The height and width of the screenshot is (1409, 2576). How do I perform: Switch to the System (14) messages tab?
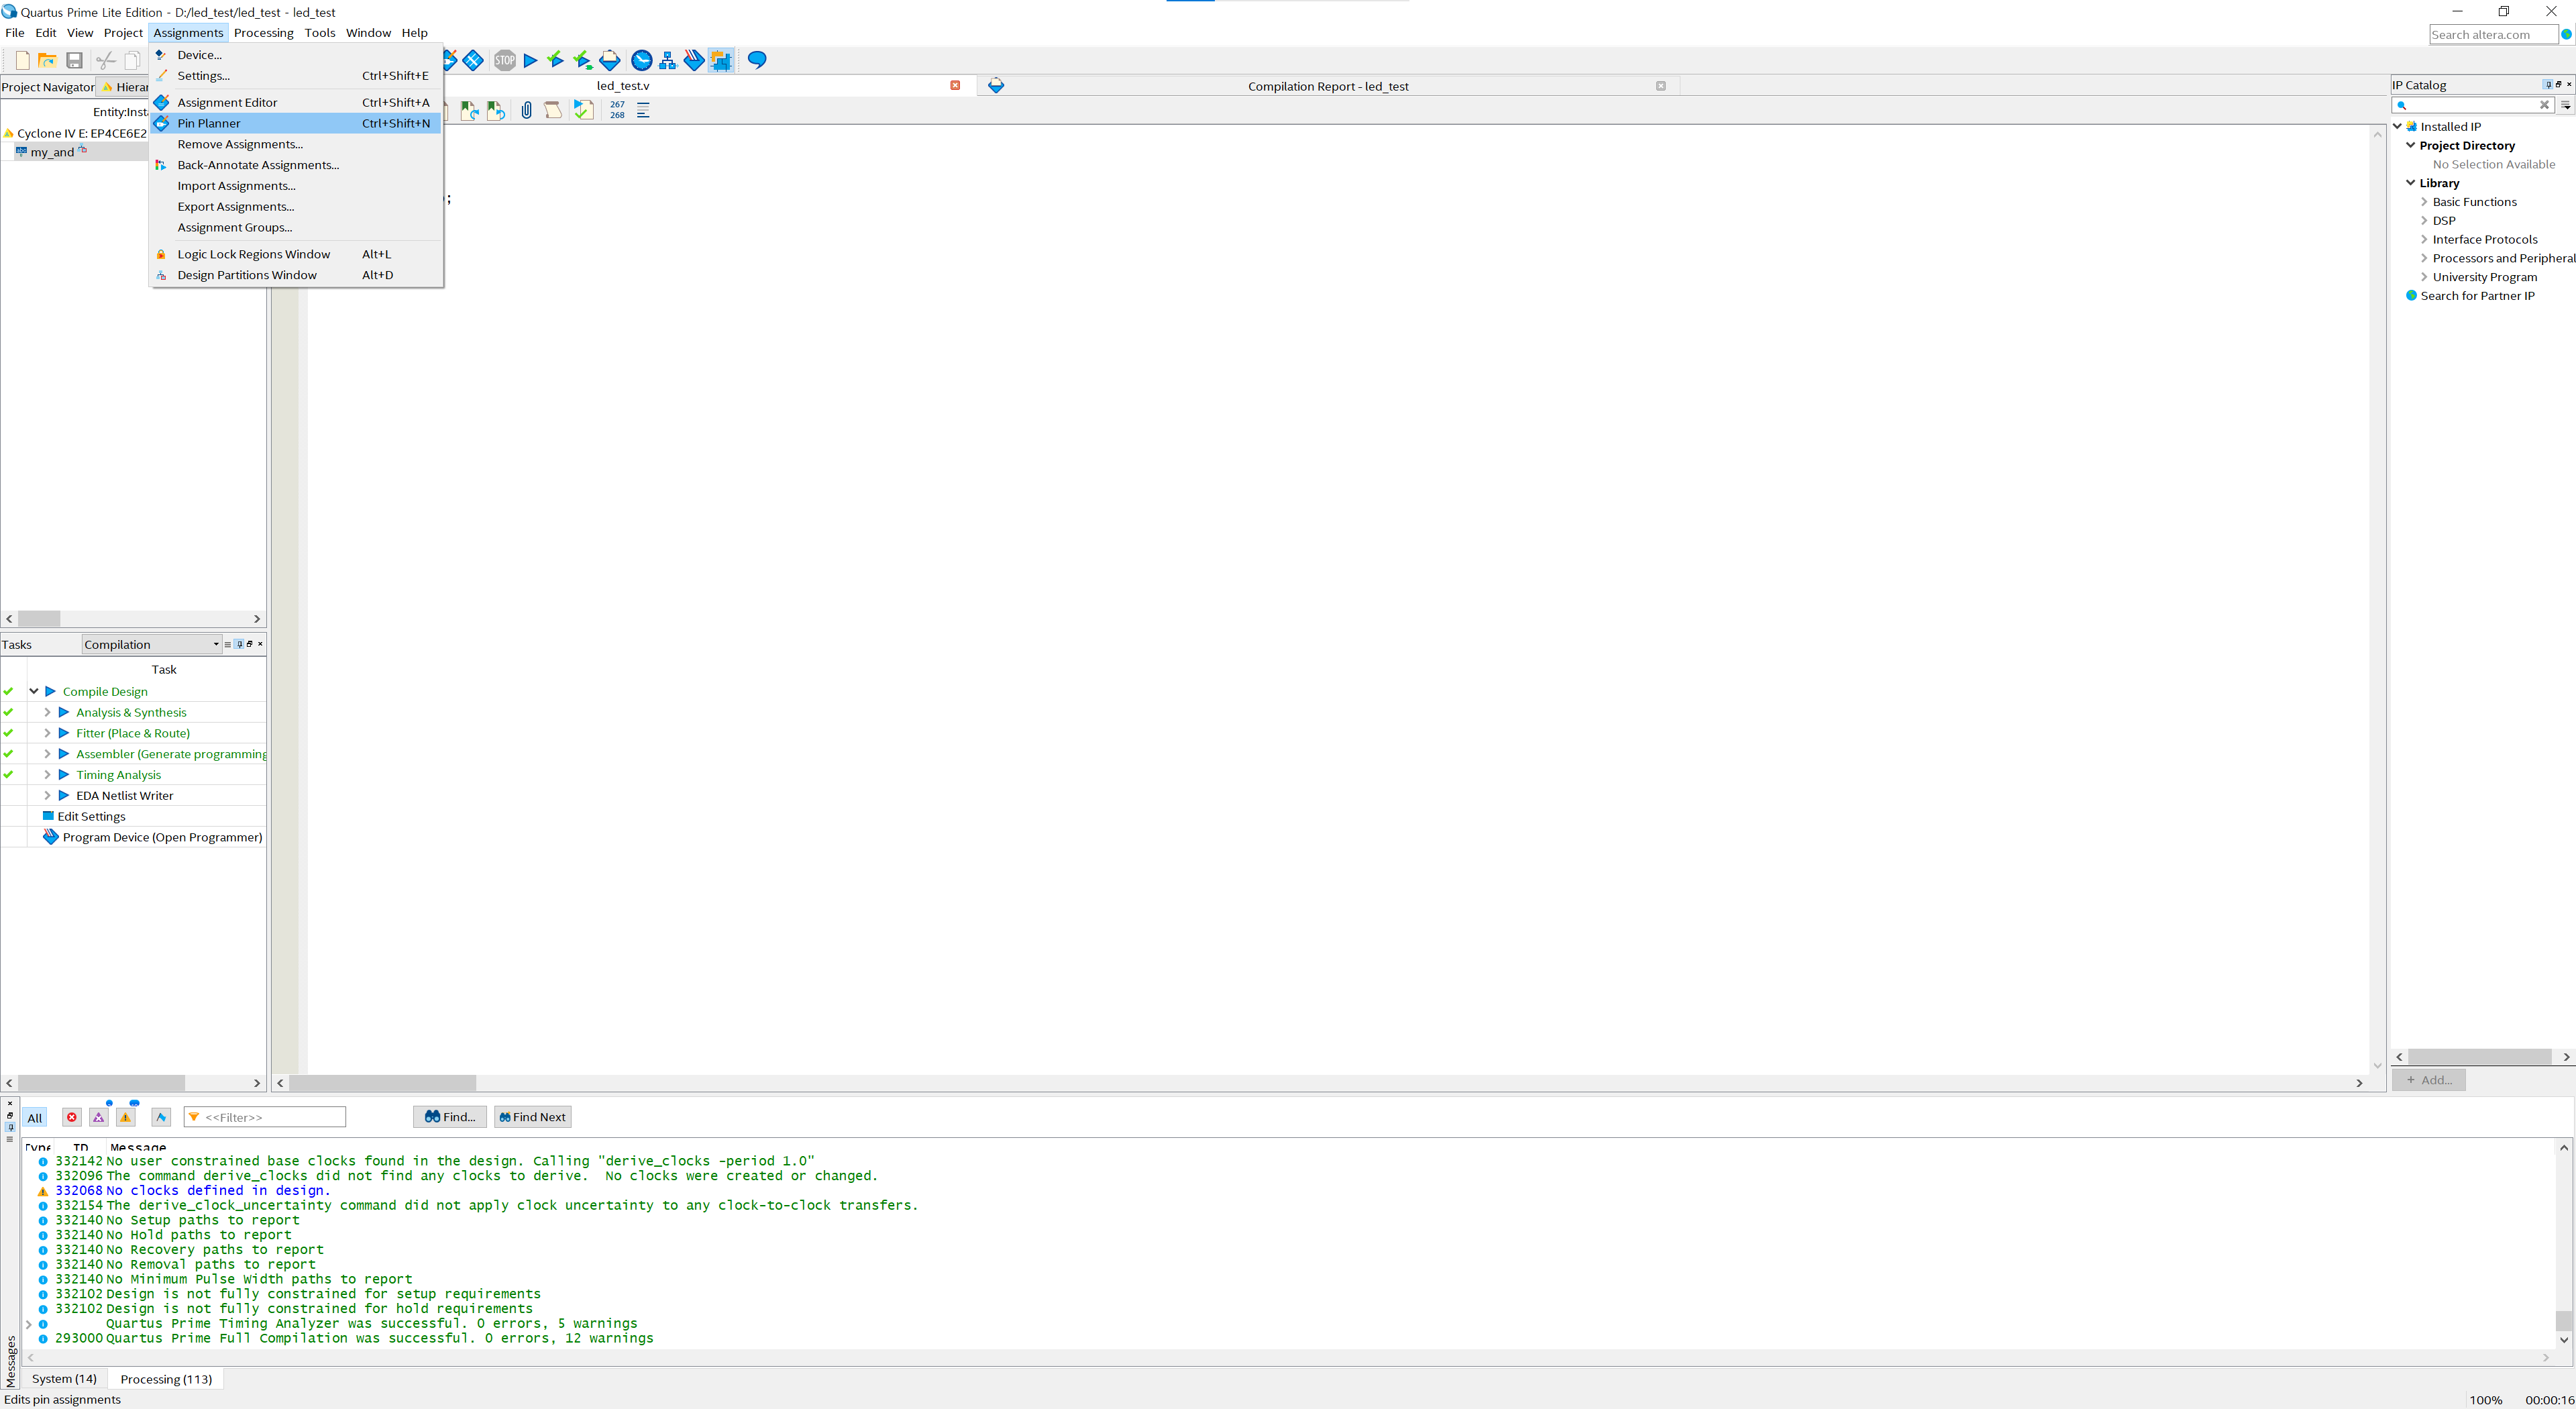pos(64,1378)
